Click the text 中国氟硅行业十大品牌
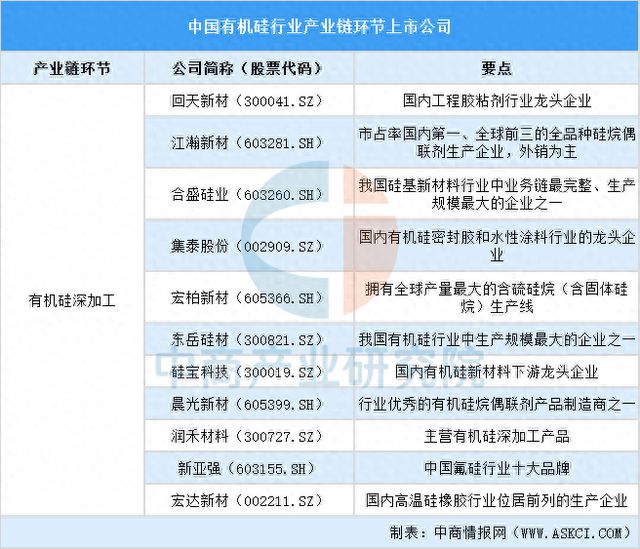The width and height of the screenshot is (640, 549). coord(497,468)
